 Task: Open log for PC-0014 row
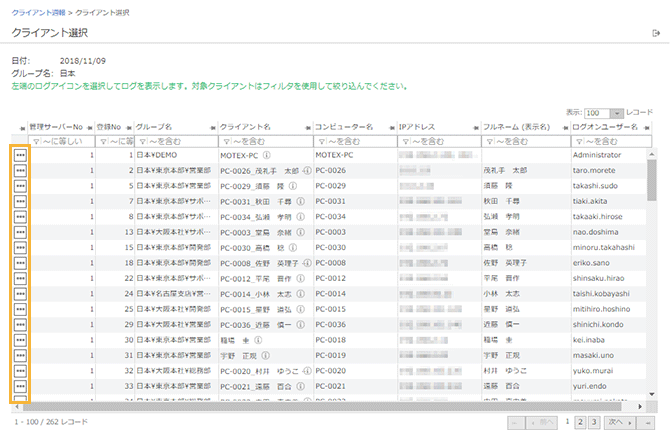point(20,295)
